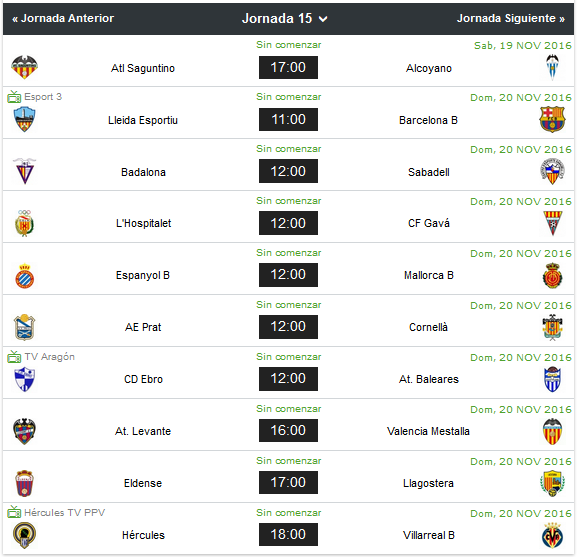Click the TV icon beside Esport 3
The width and height of the screenshot is (581, 557).
tap(14, 97)
